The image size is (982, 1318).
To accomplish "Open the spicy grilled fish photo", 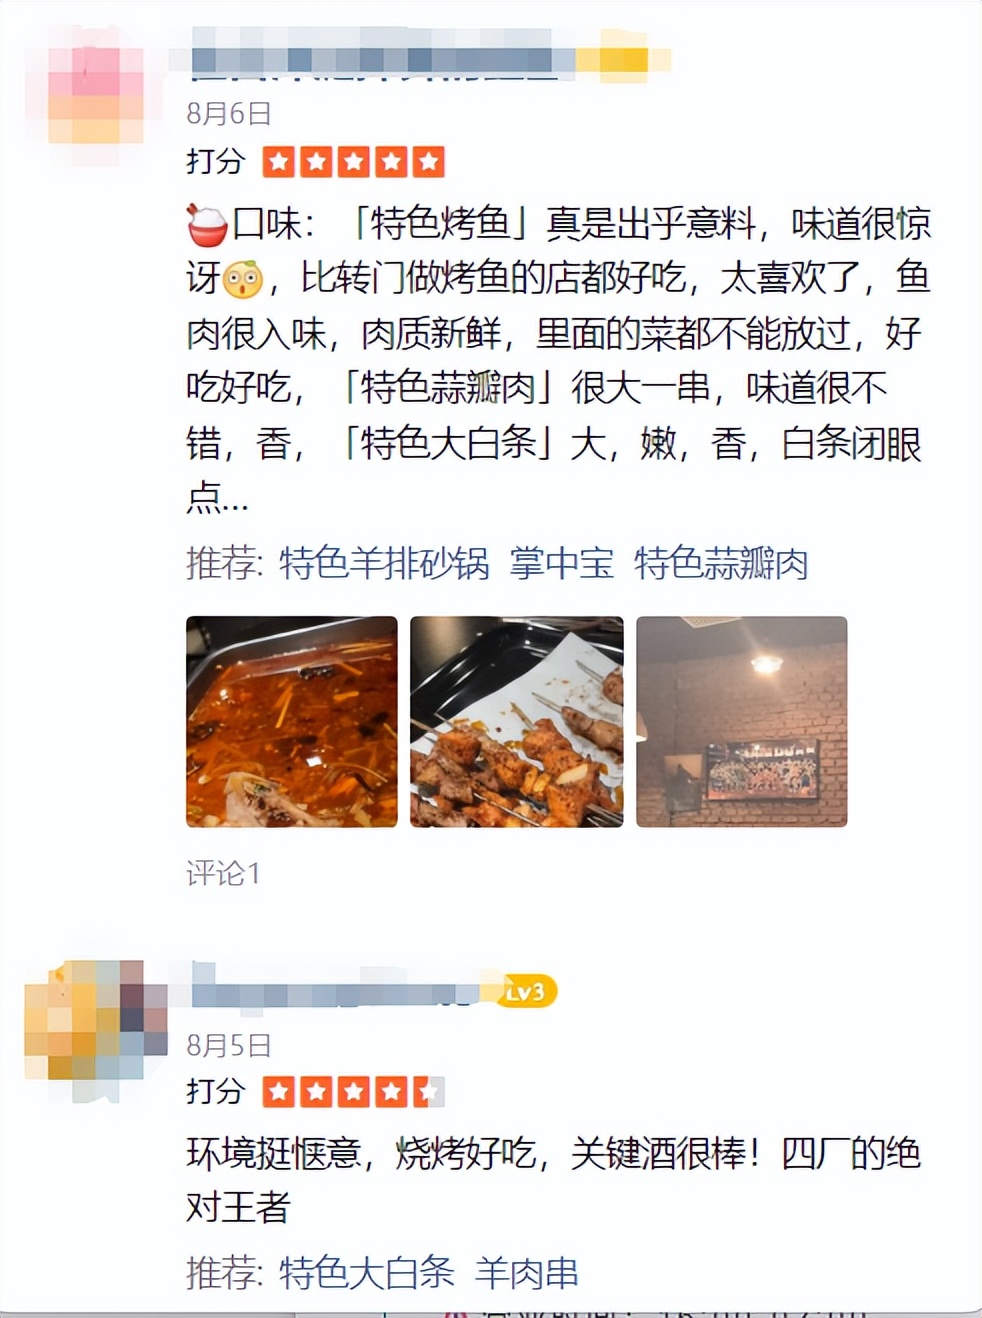I will coord(292,722).
